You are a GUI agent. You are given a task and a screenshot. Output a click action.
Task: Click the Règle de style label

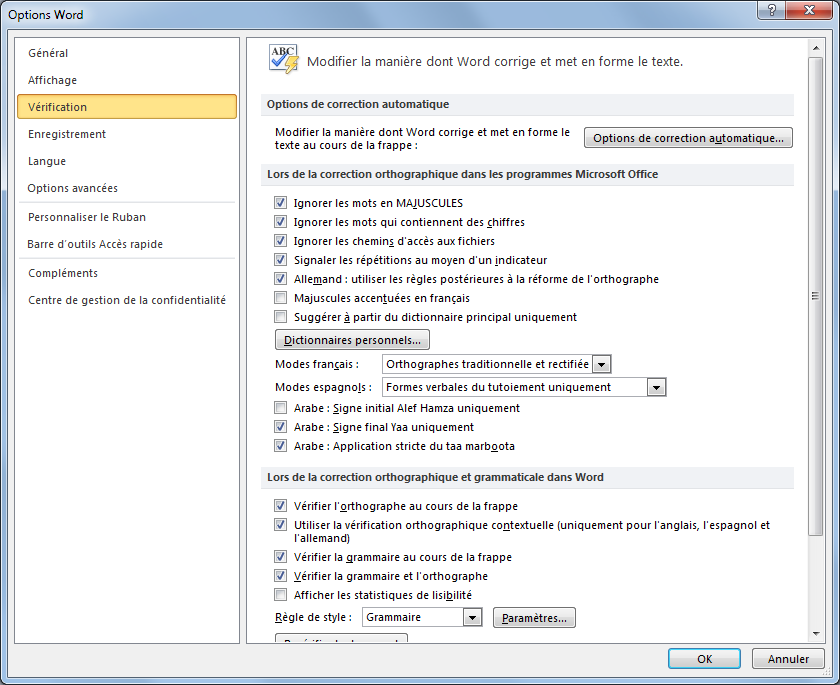click(x=313, y=617)
